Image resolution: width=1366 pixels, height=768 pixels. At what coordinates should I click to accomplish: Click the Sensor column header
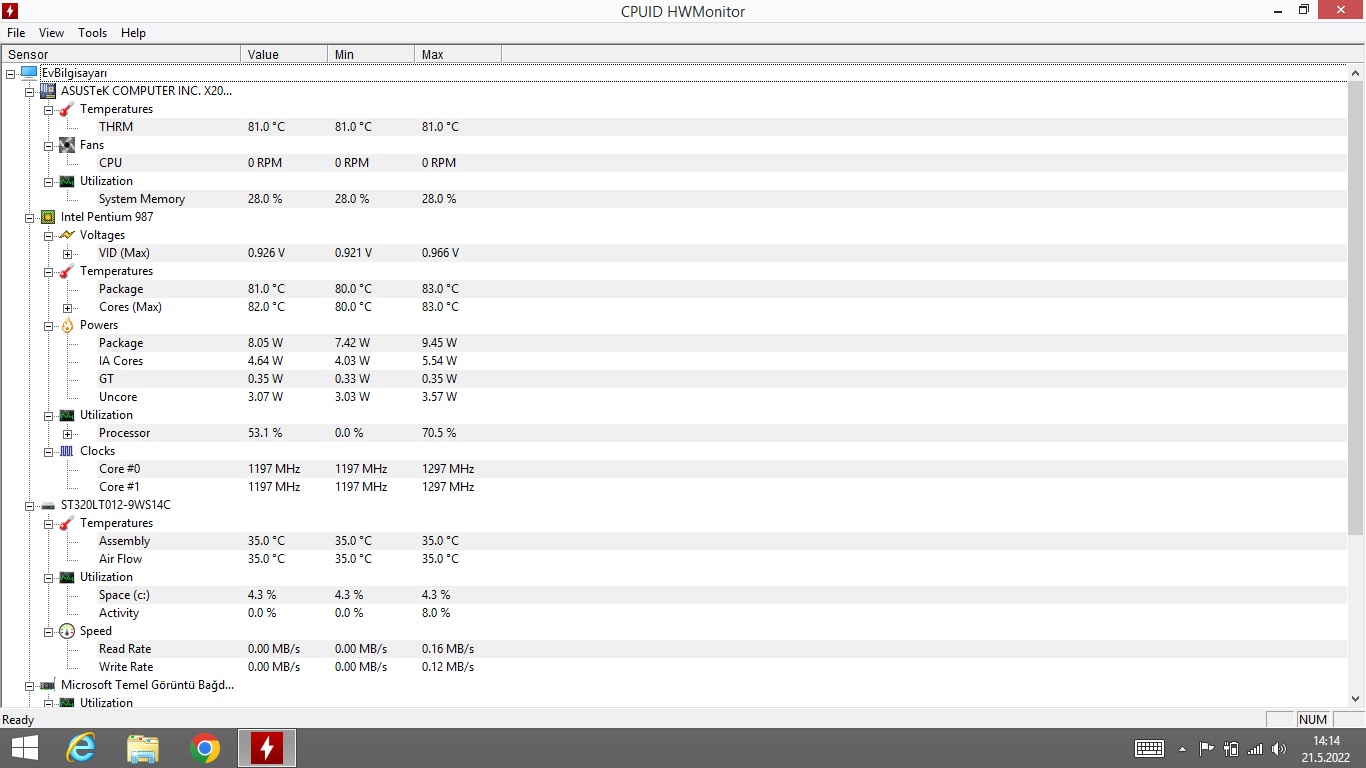point(120,54)
